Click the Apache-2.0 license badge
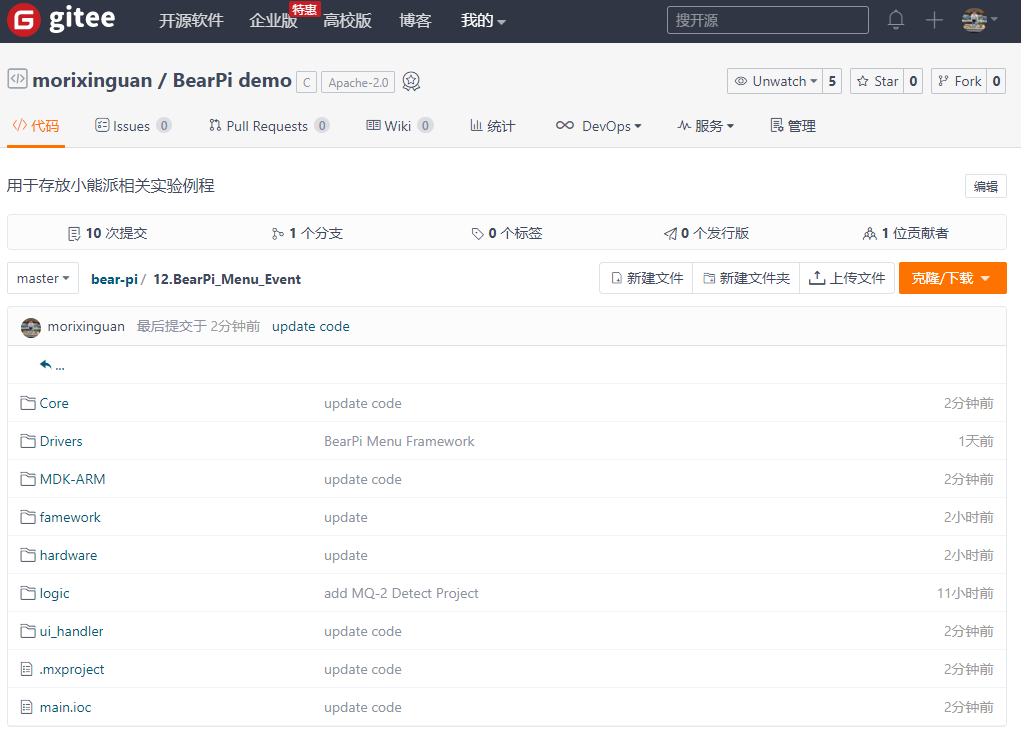This screenshot has width=1021, height=749. point(358,83)
